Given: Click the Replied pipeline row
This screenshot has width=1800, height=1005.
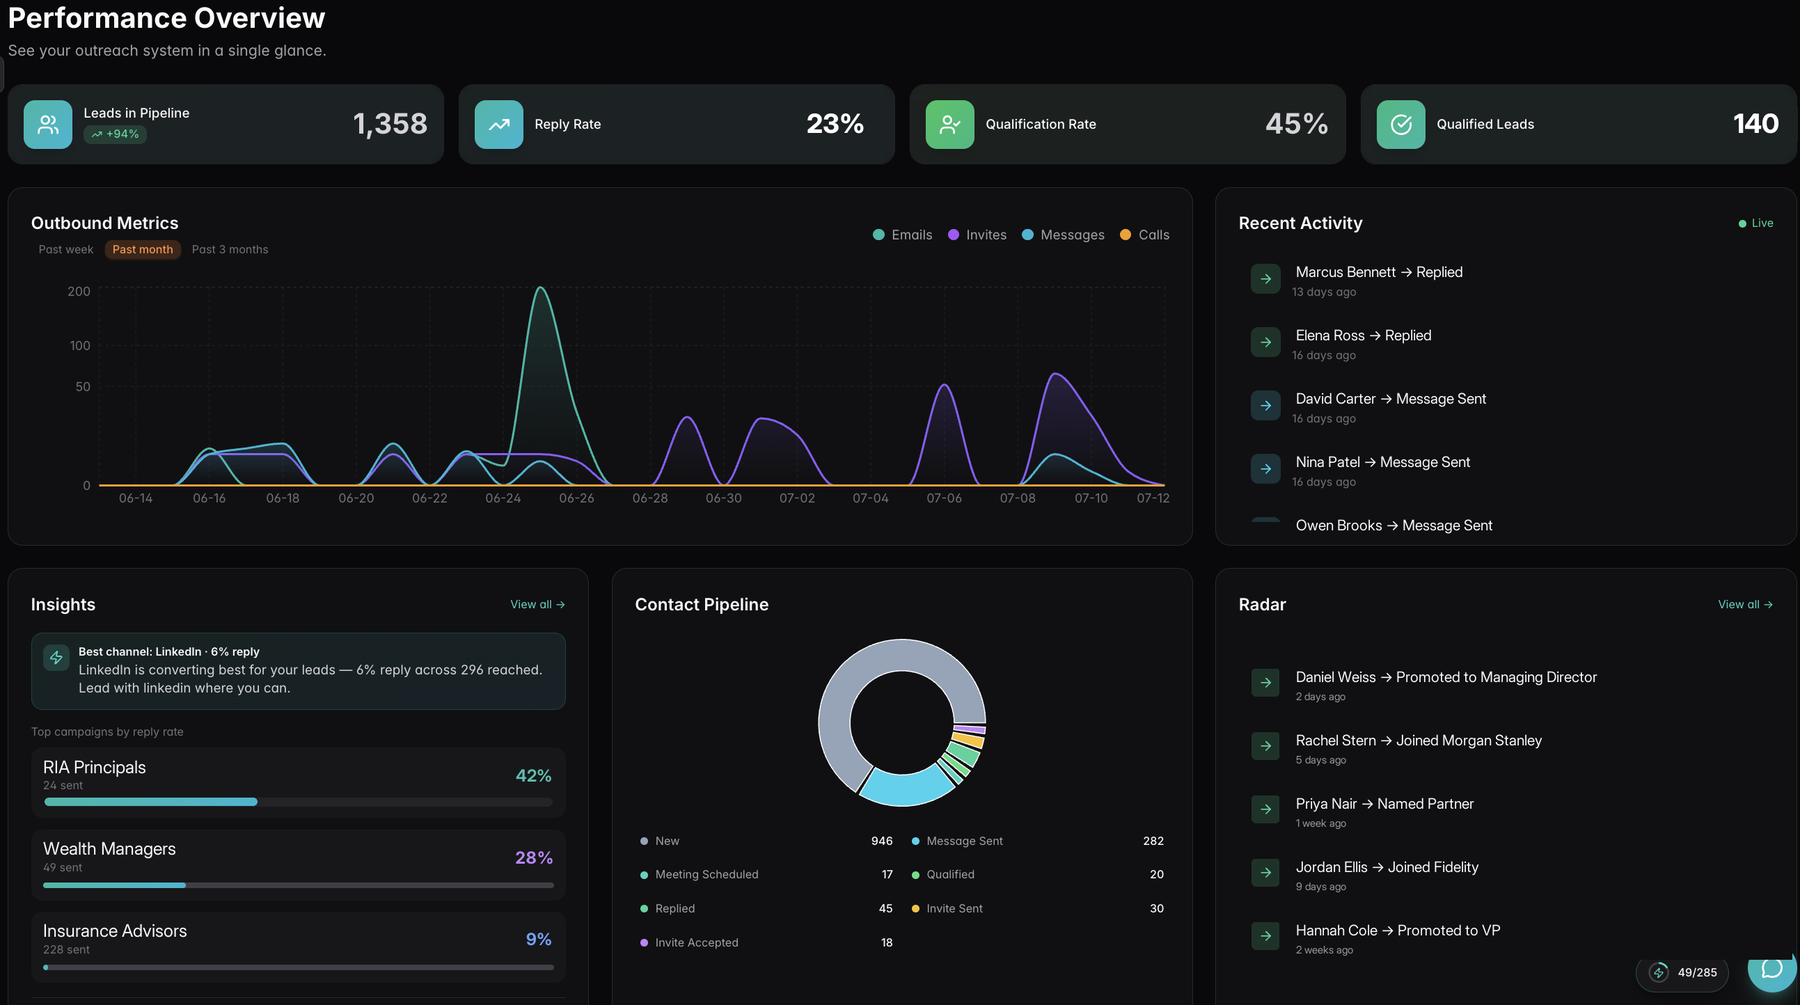Looking at the screenshot, I should coord(767,909).
